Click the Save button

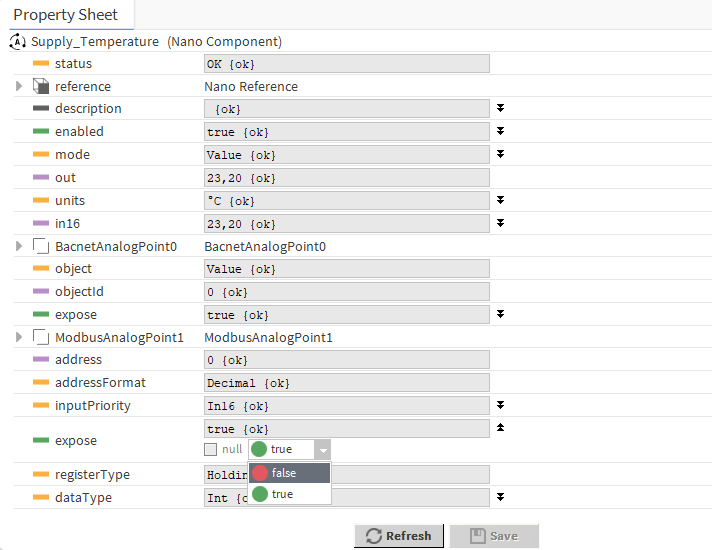click(x=493, y=536)
